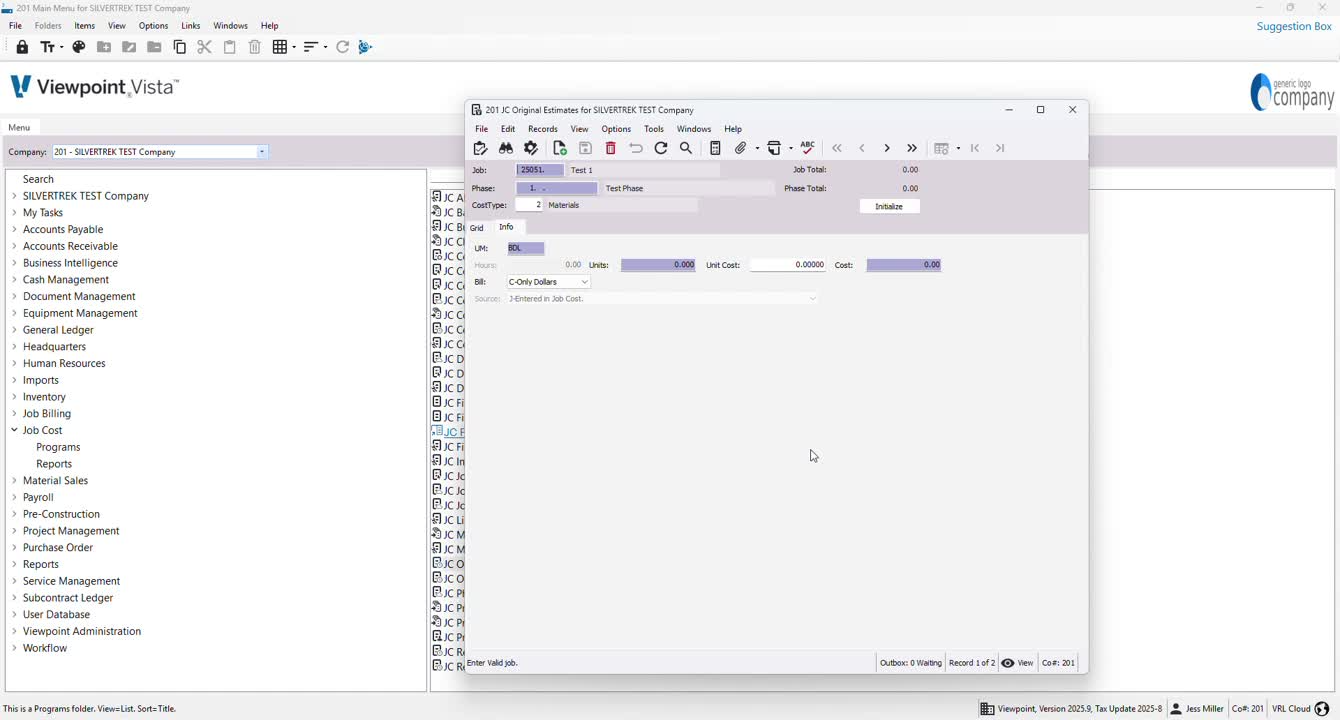Click the ABC spell check icon
1340x720 pixels.
click(x=808, y=147)
